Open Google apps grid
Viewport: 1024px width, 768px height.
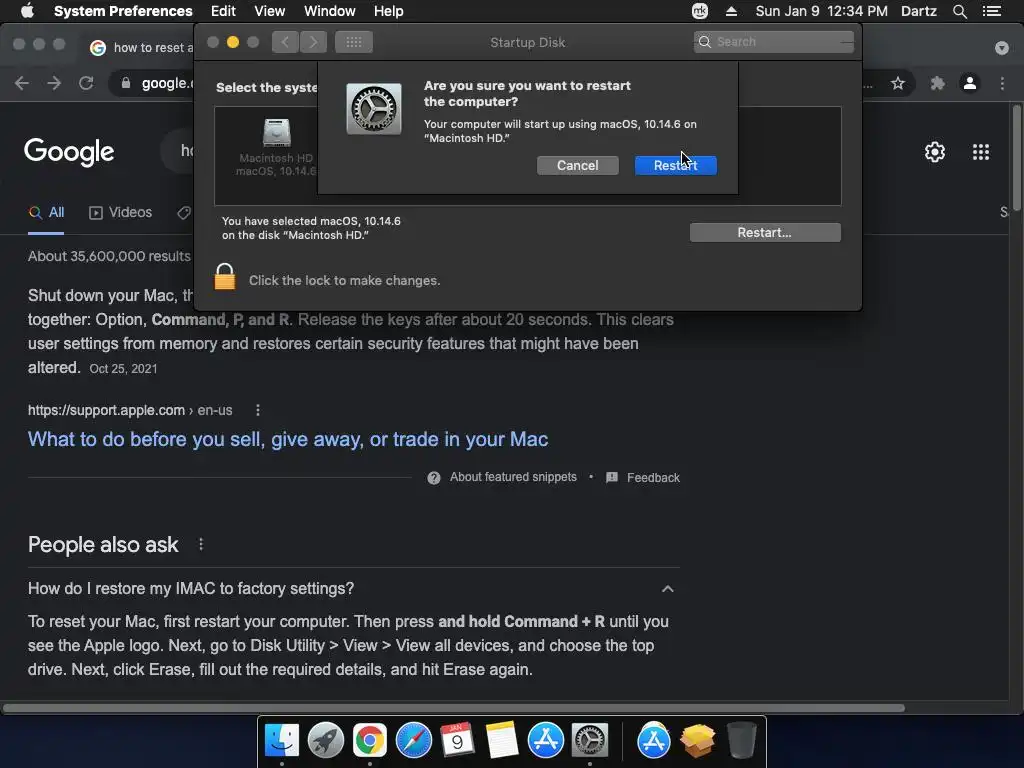click(981, 152)
